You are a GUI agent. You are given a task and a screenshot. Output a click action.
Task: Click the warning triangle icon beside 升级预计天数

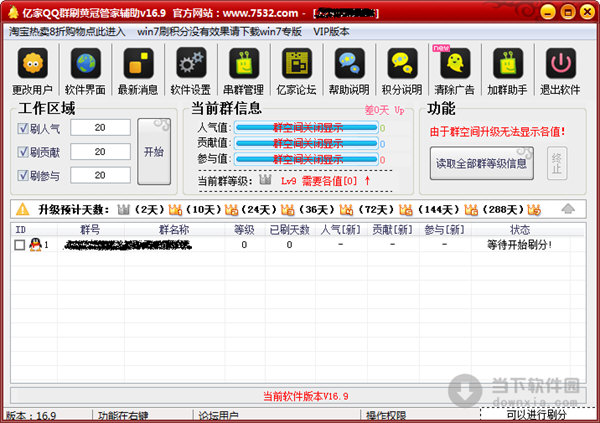(23, 209)
